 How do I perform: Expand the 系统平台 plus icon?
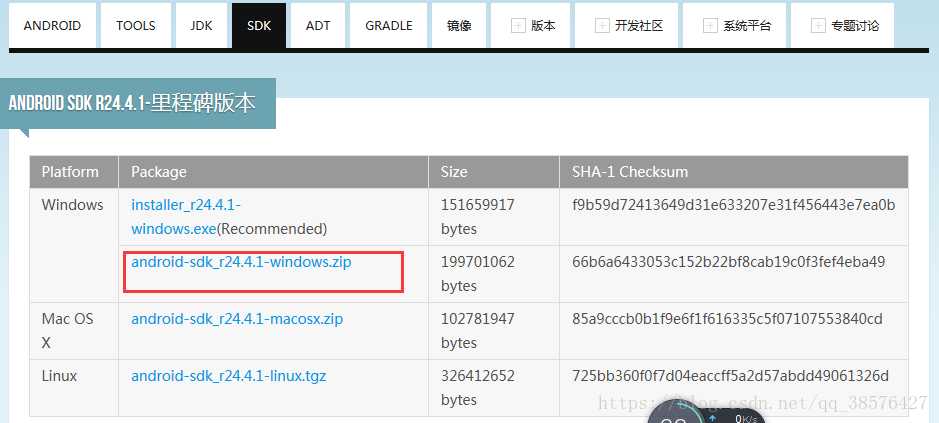pyautogui.click(x=710, y=26)
